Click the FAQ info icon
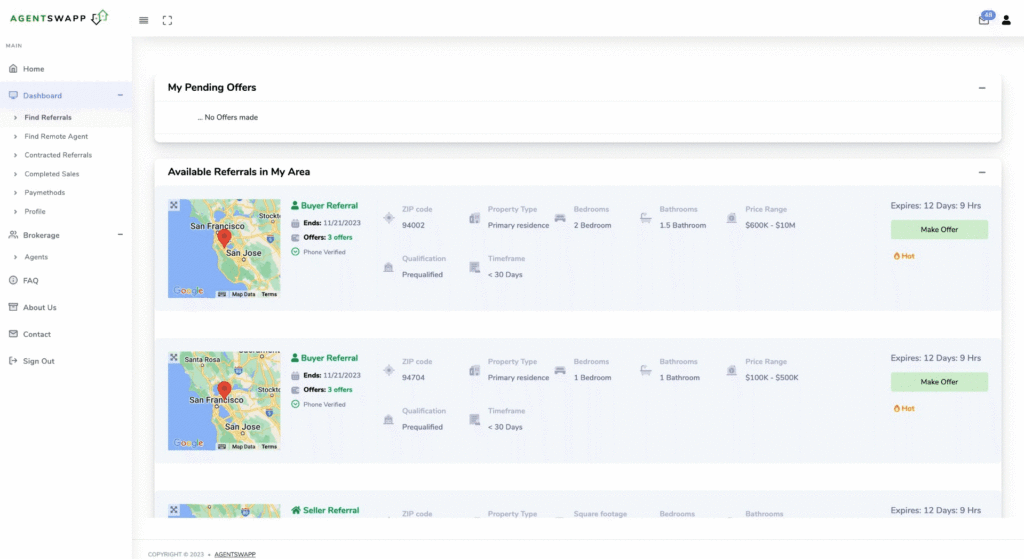The height and width of the screenshot is (559, 1024). tap(13, 280)
